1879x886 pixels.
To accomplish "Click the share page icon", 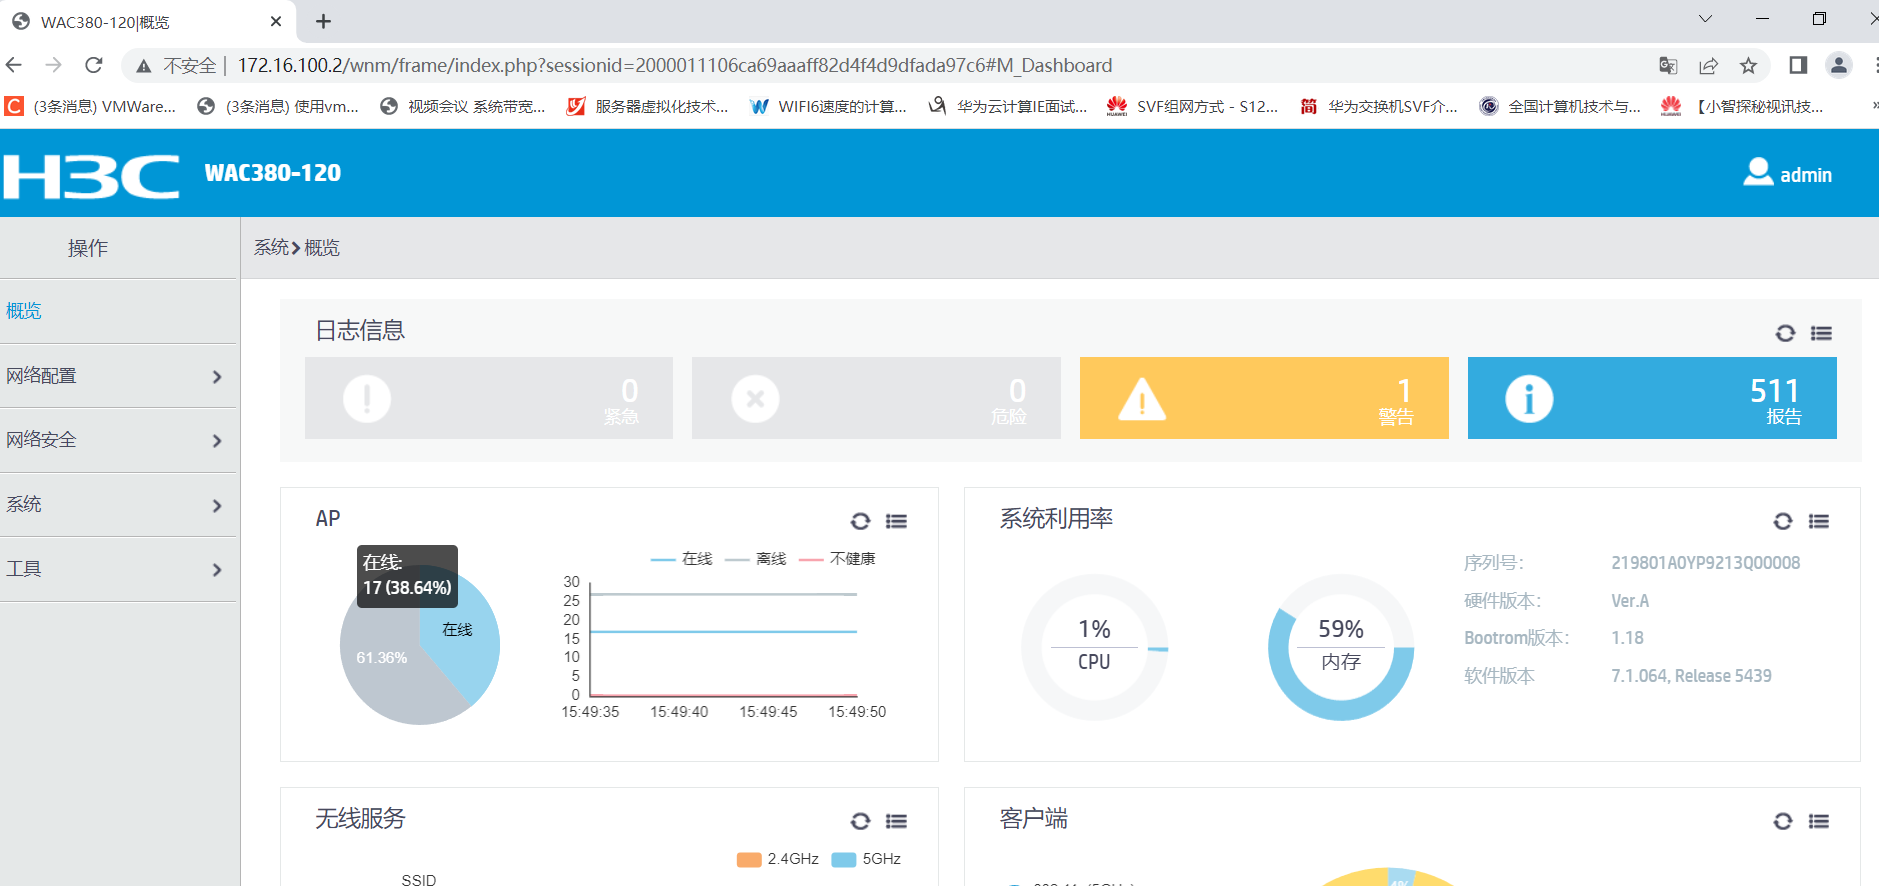I will (x=1708, y=65).
